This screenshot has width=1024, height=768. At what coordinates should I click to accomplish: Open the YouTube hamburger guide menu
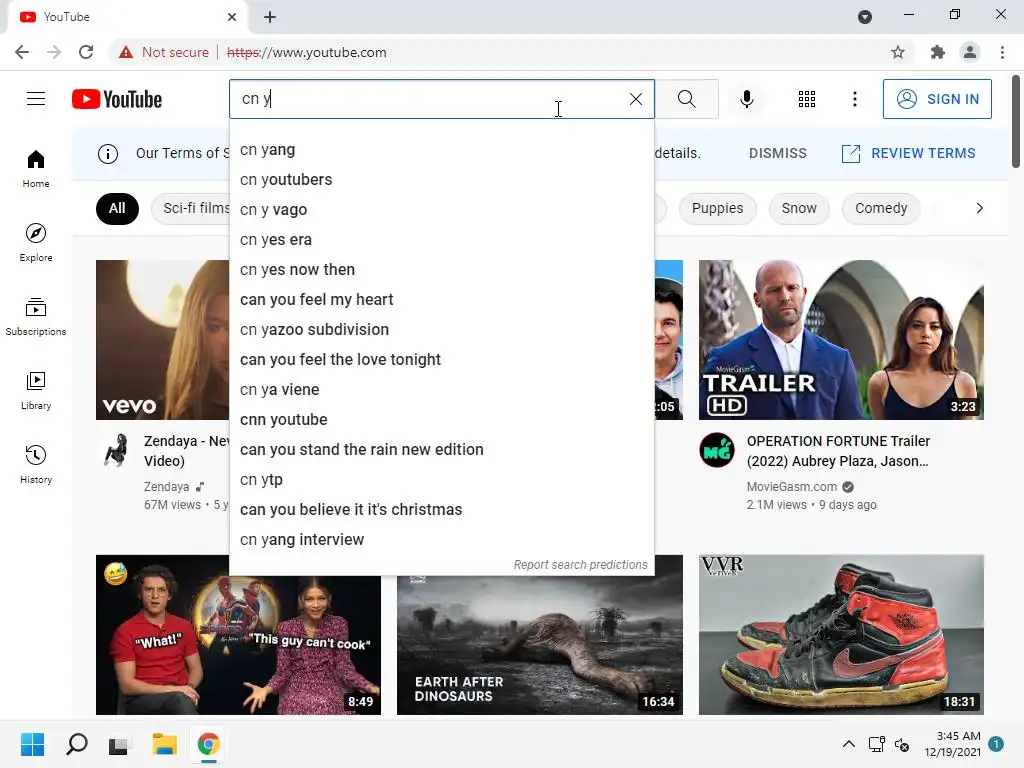(x=36, y=99)
